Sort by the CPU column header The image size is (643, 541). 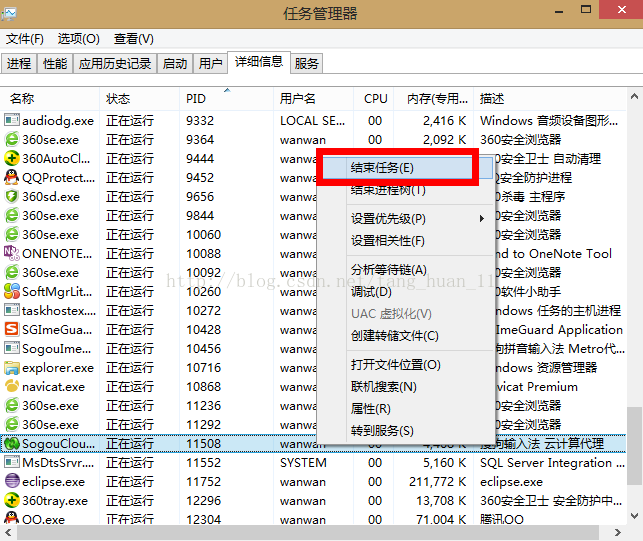coord(374,99)
